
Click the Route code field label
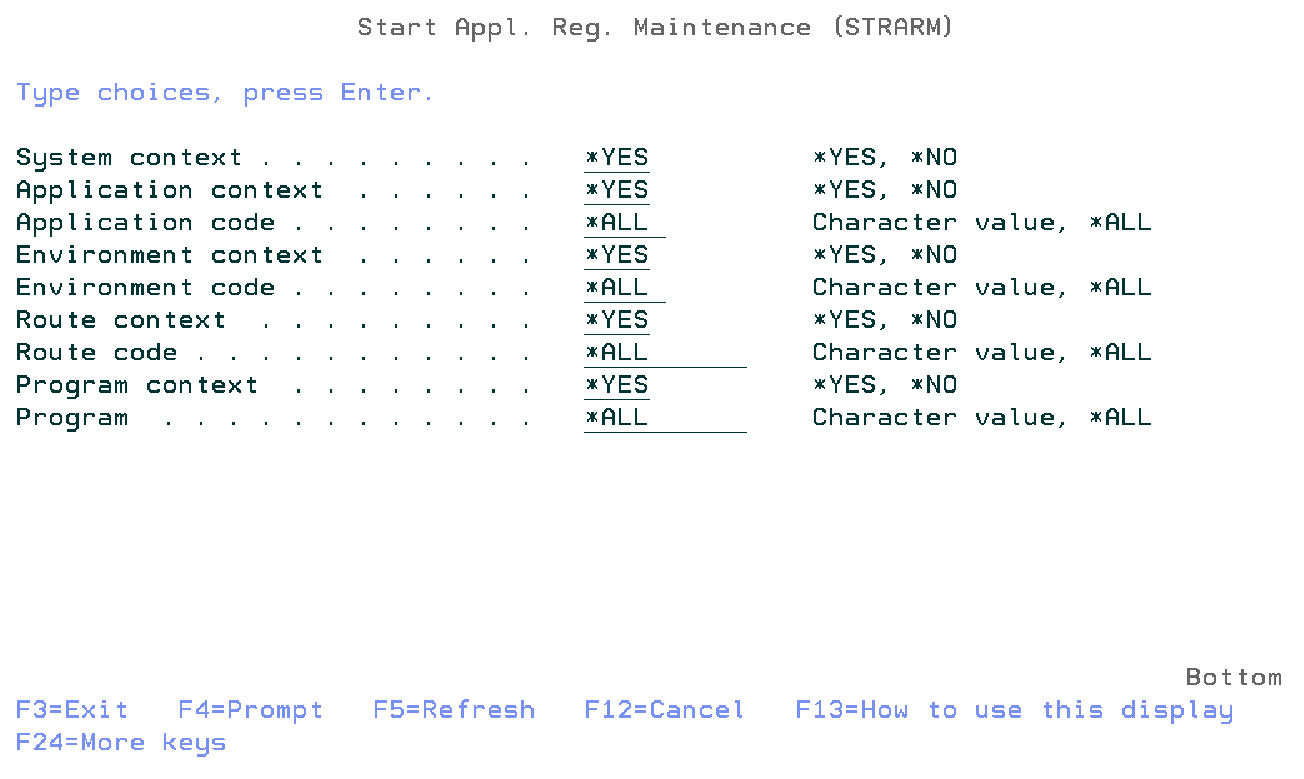point(97,353)
